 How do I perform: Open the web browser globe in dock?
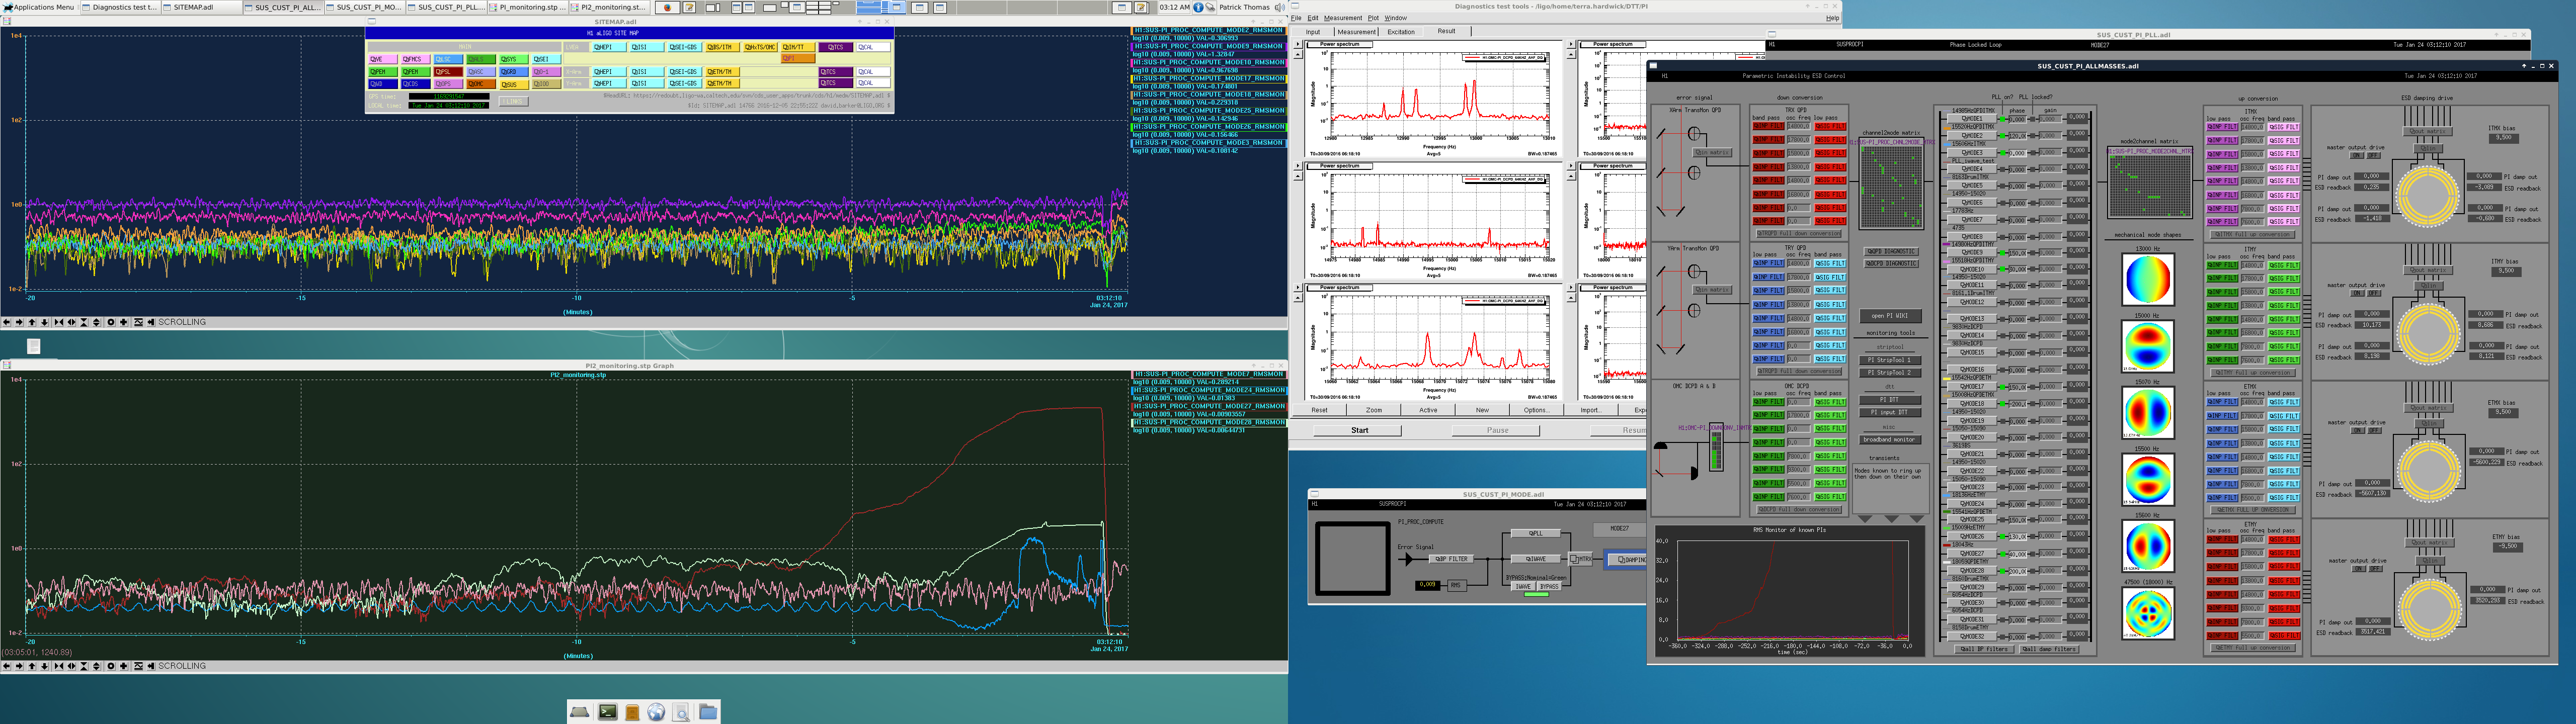(656, 712)
